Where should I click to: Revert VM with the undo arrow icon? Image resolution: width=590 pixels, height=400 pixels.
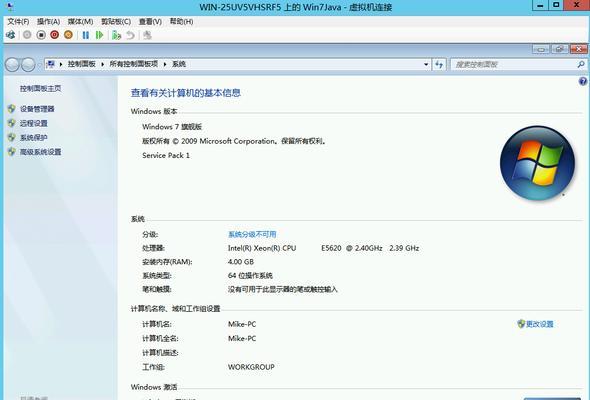click(130, 35)
